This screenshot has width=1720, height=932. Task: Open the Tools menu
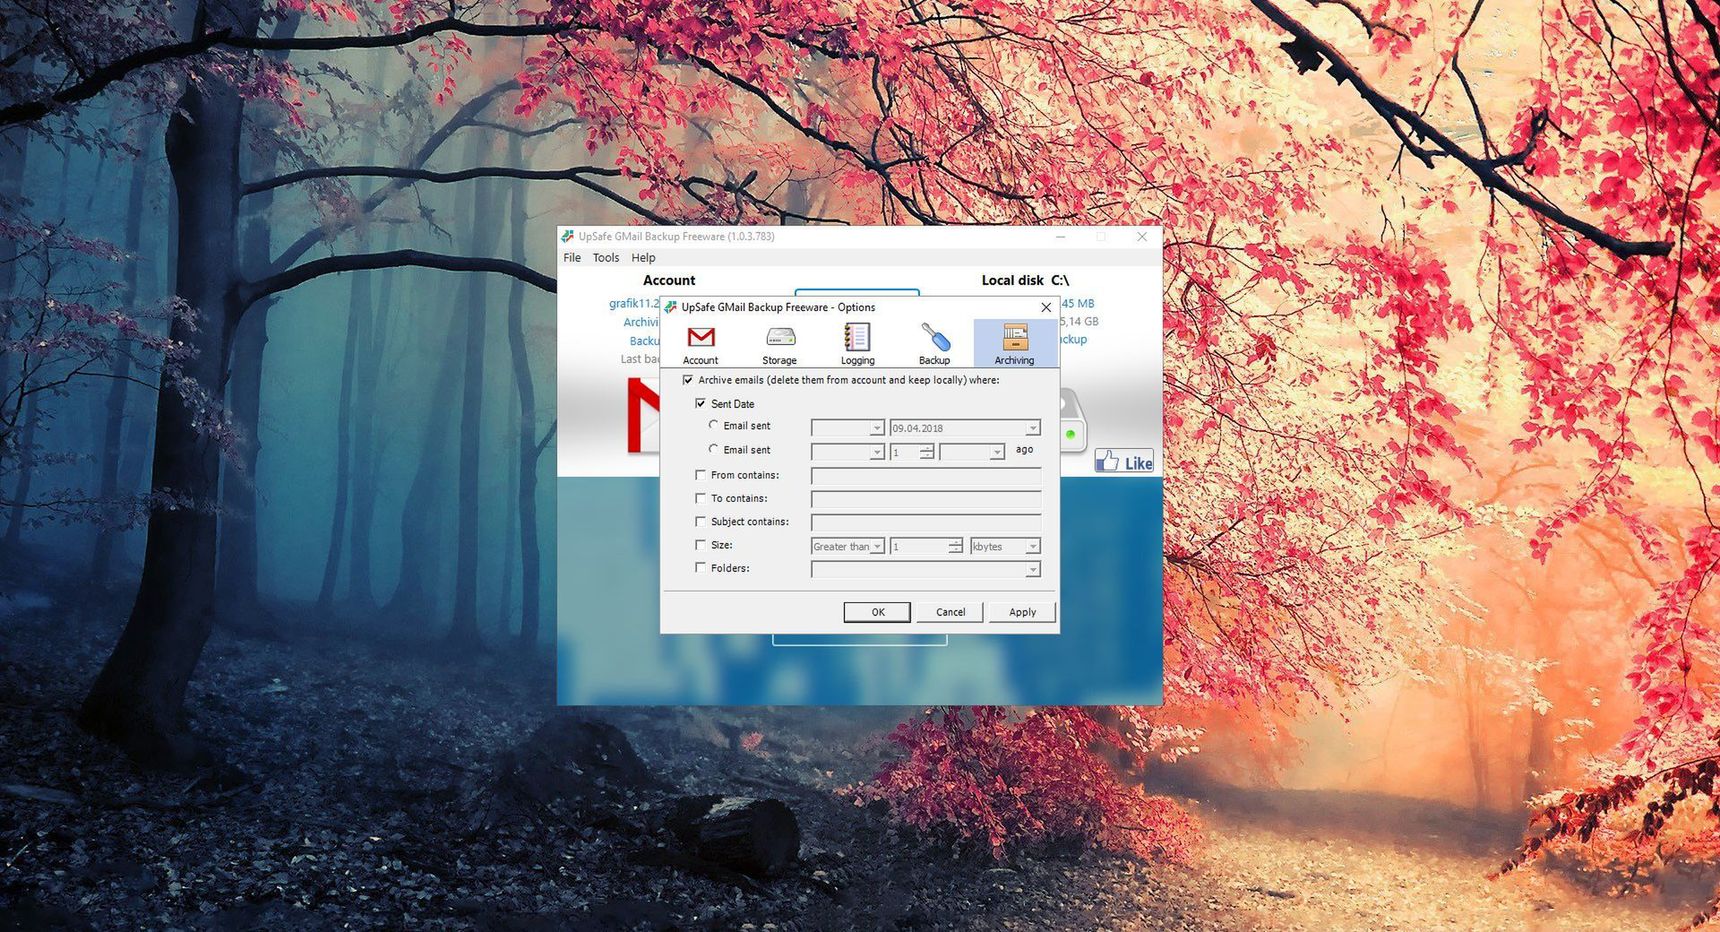click(606, 258)
